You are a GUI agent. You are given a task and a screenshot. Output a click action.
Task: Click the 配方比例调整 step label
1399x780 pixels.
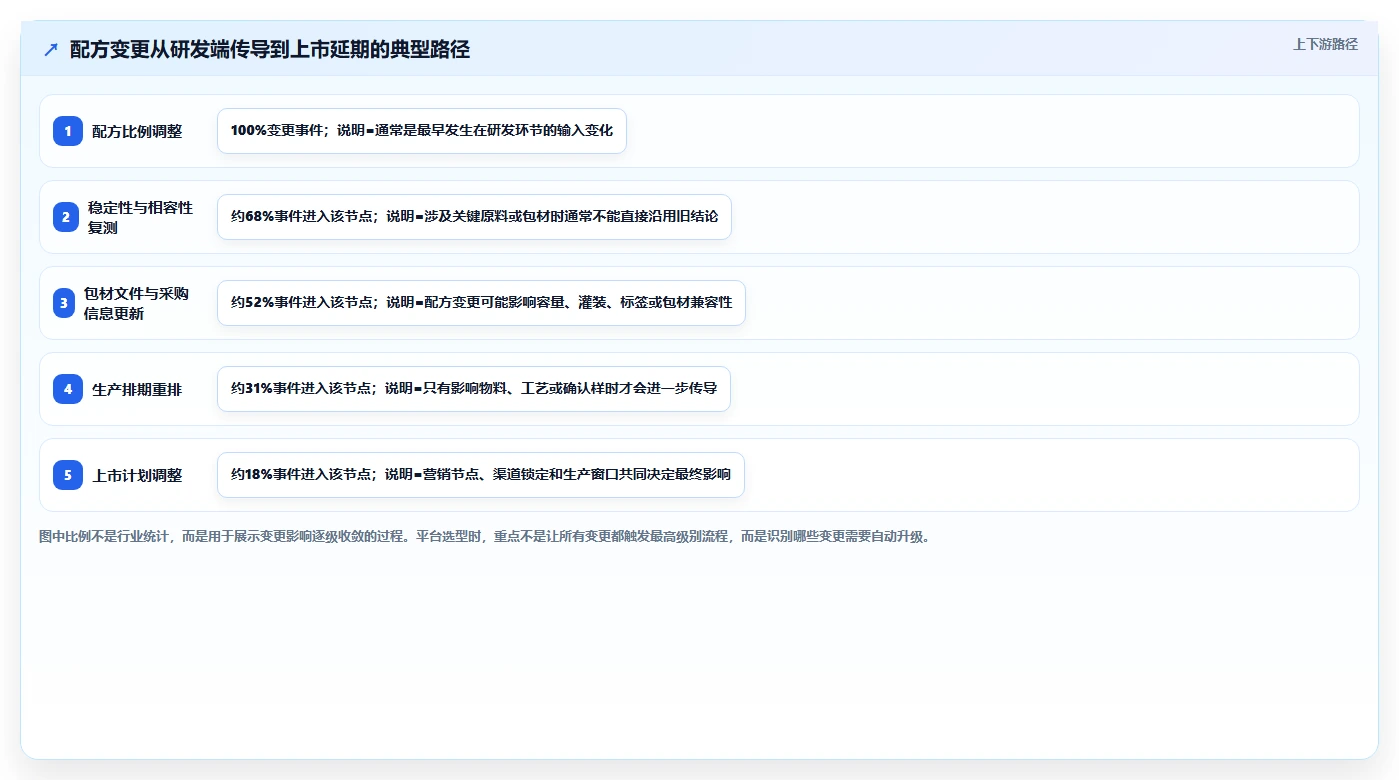click(137, 131)
